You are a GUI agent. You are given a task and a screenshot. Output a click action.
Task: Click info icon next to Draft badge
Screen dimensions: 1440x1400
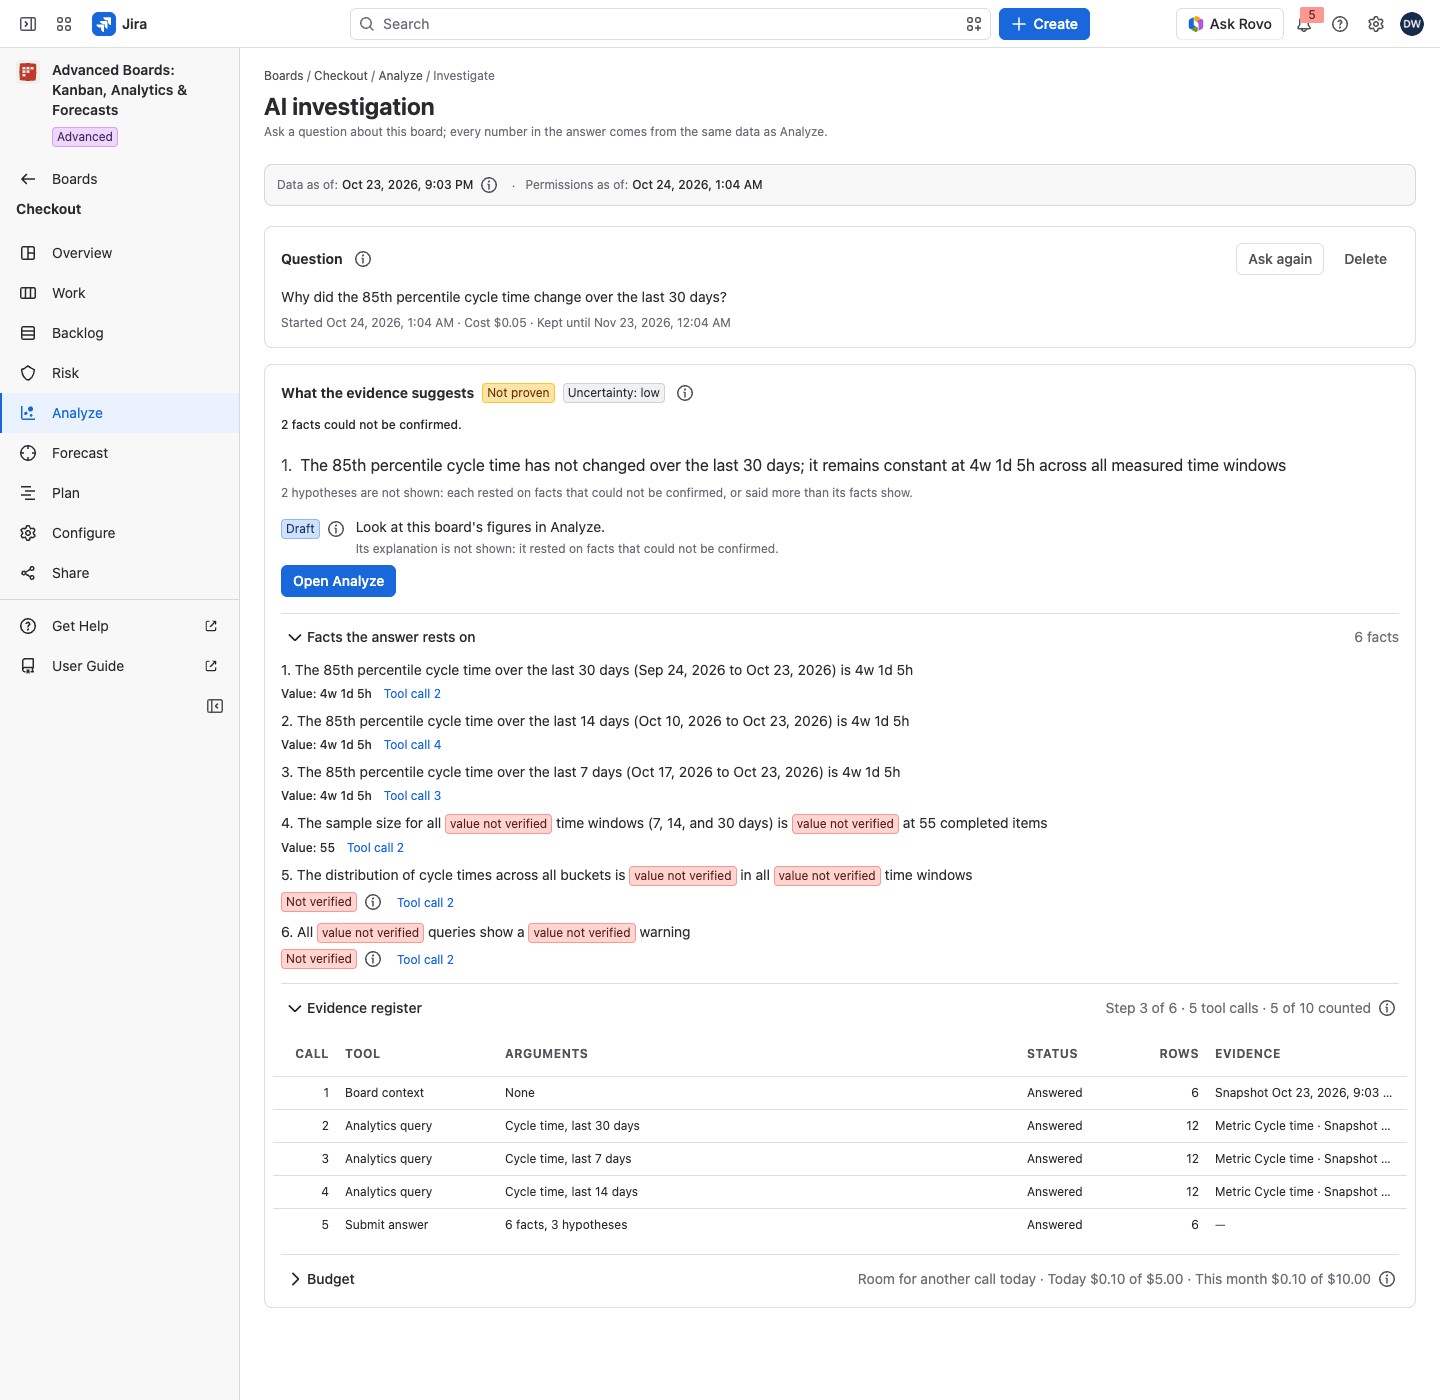[336, 529]
